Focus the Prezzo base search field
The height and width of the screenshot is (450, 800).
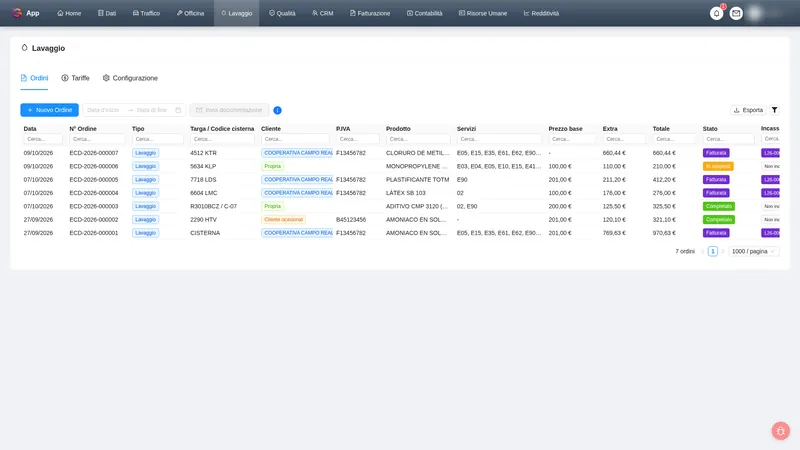[572, 139]
